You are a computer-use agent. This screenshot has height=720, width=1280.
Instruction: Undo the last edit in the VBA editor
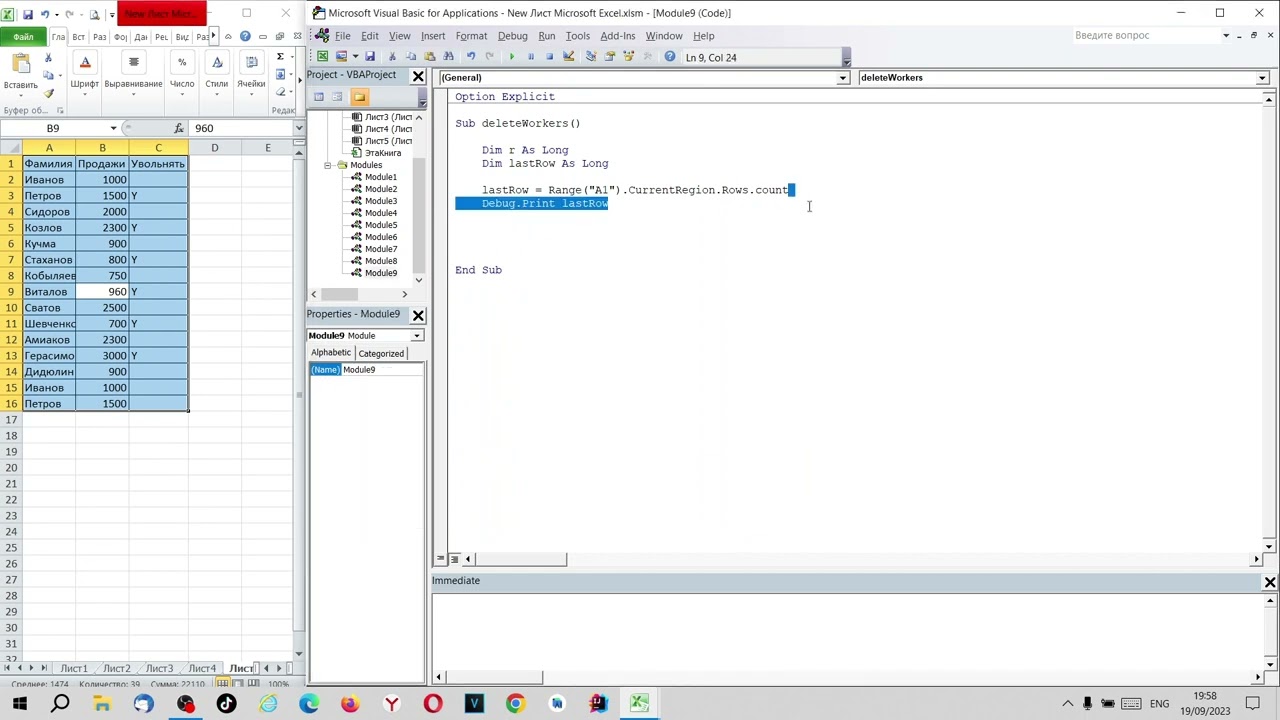click(x=471, y=57)
